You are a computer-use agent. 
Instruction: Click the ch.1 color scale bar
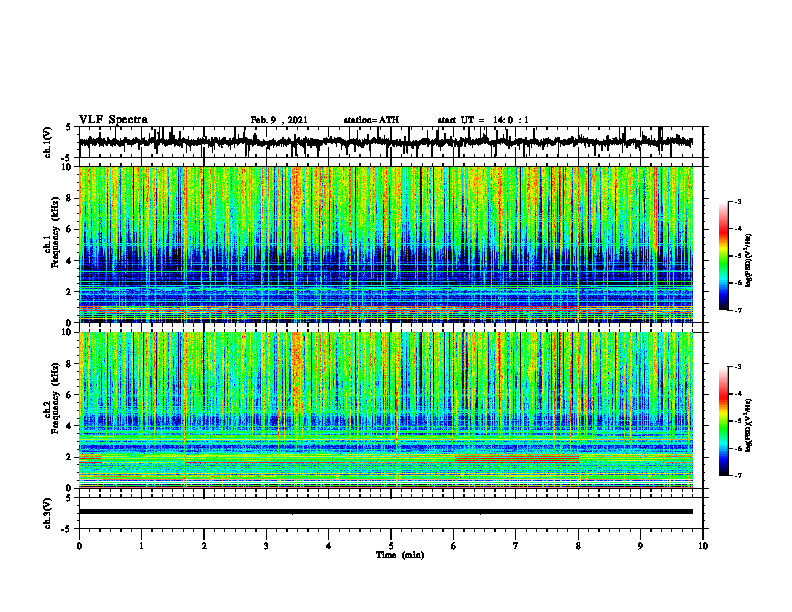[723, 256]
